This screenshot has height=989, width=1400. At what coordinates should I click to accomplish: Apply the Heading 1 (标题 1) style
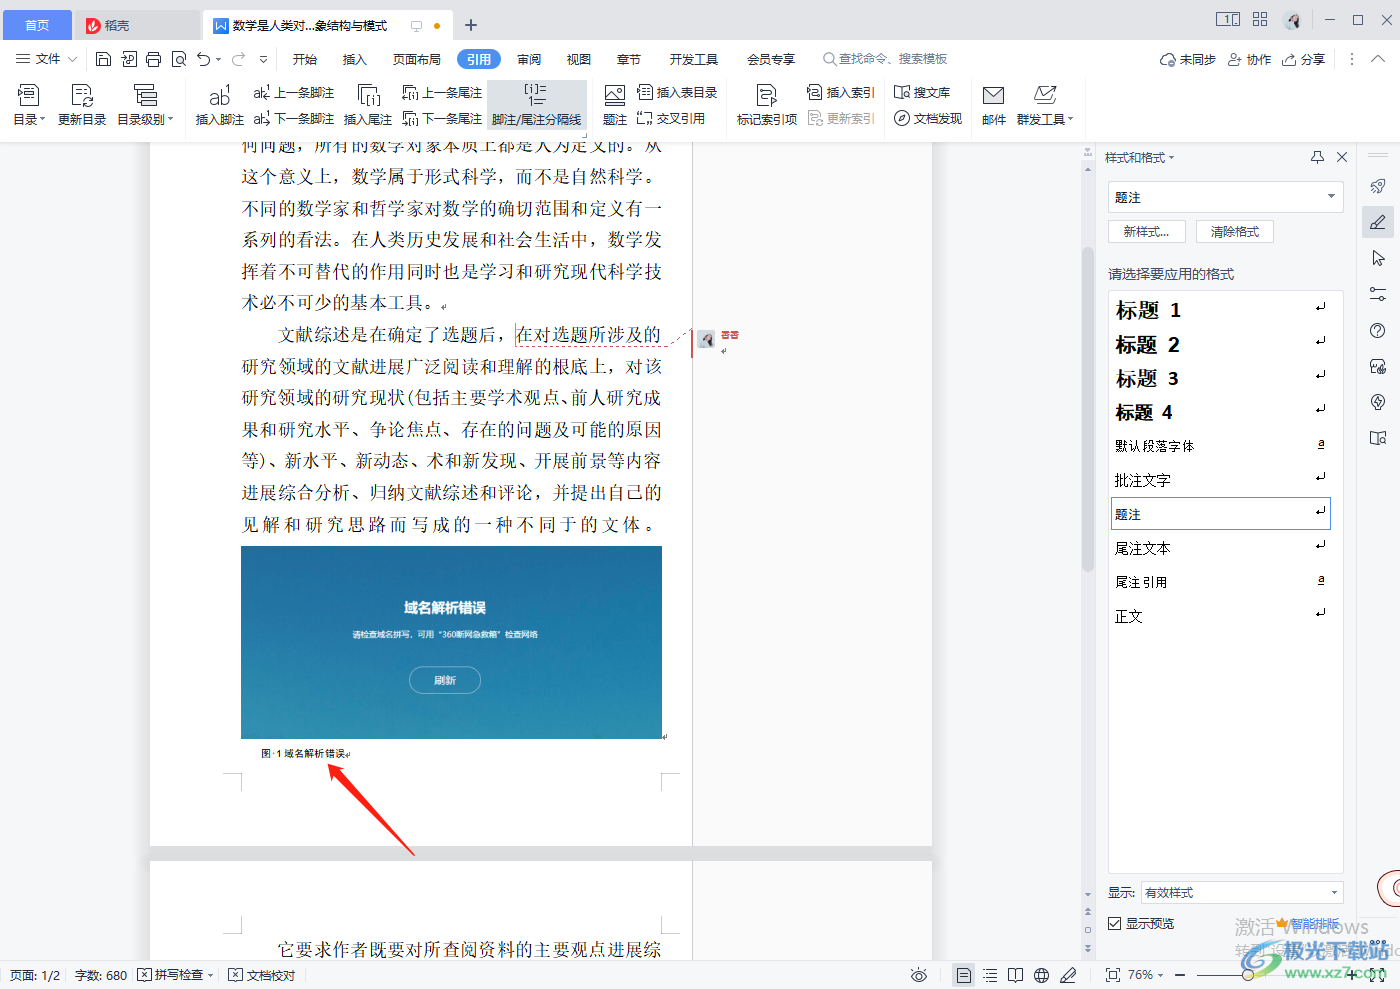click(x=1220, y=310)
